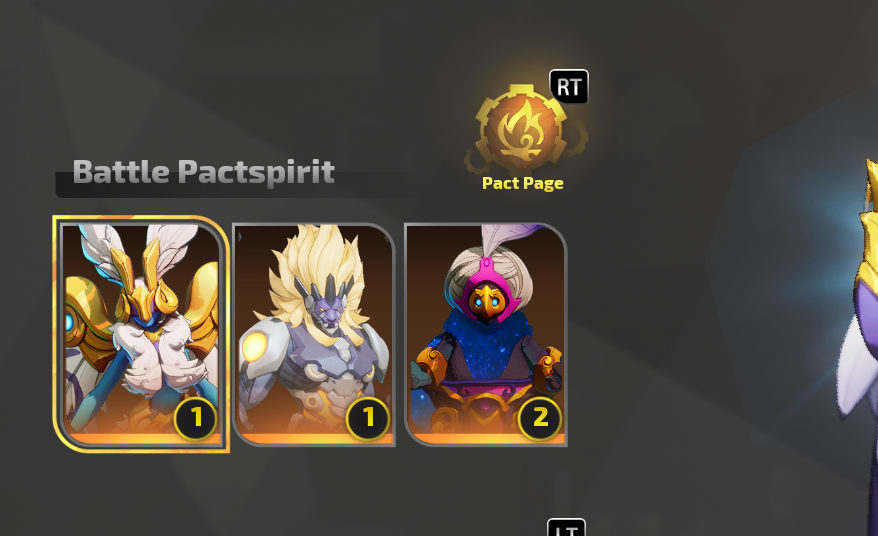This screenshot has width=878, height=536.
Task: Click the Pact Page label text
Action: click(x=522, y=183)
